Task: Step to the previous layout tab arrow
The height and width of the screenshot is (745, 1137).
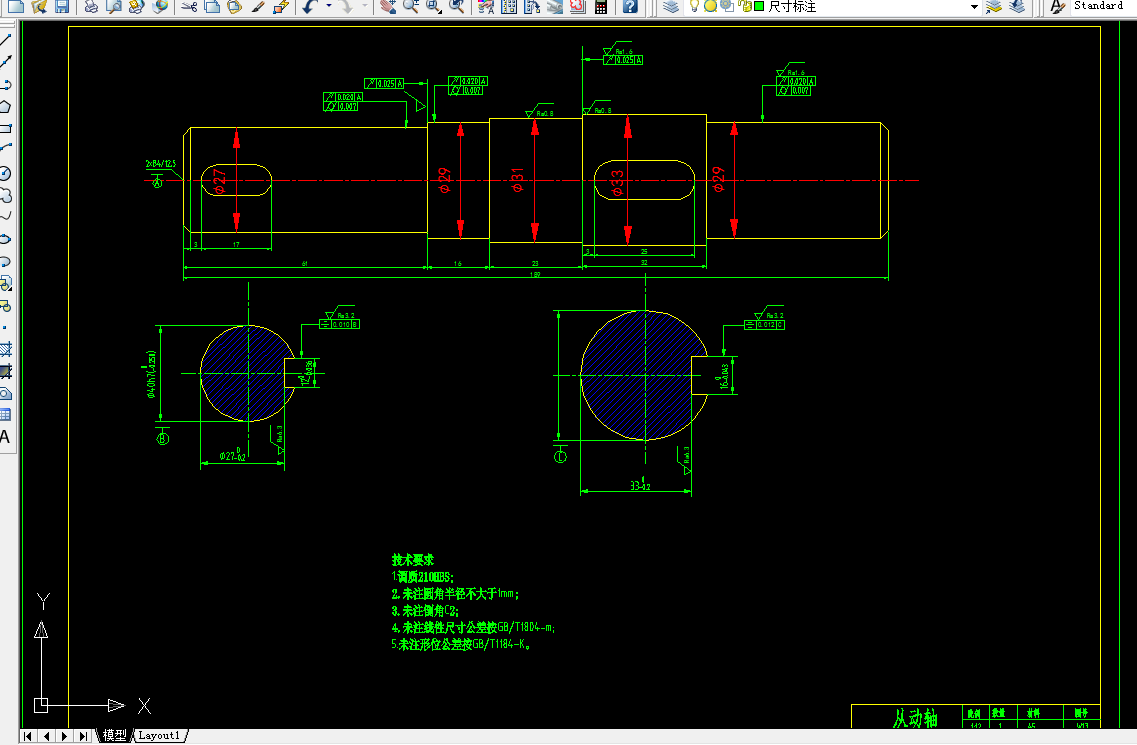Action: pyautogui.click(x=46, y=736)
